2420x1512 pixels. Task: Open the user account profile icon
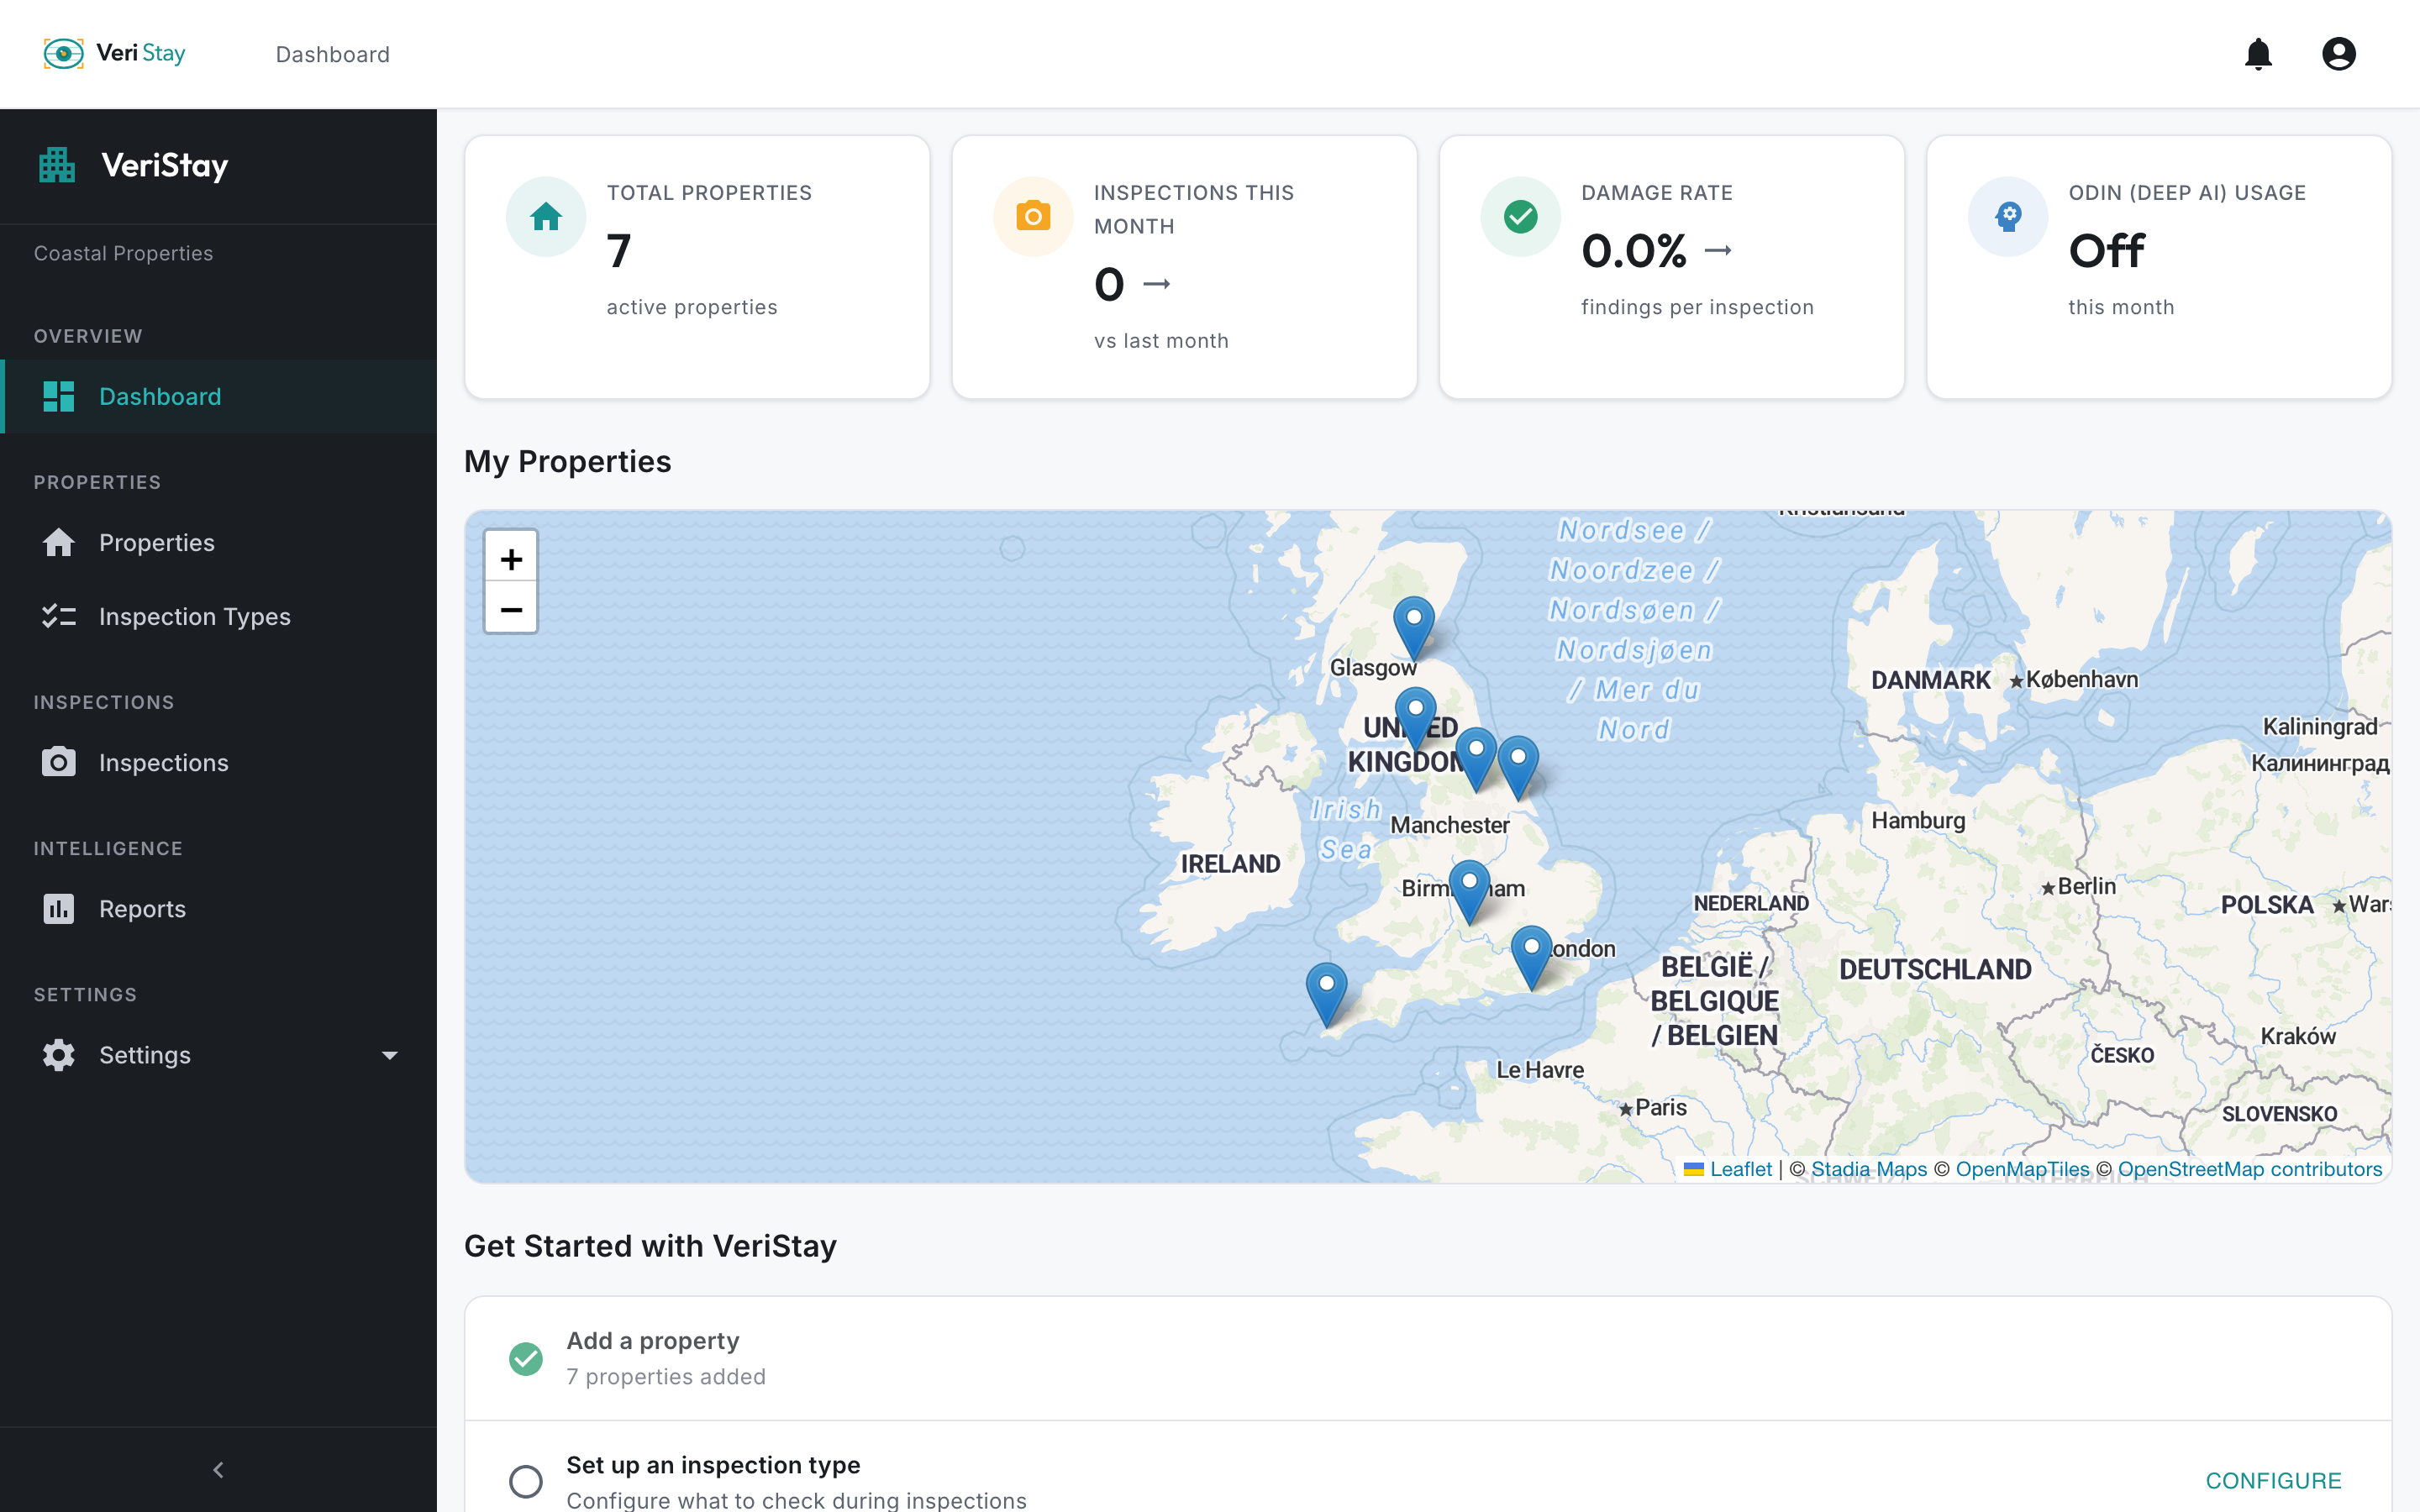pyautogui.click(x=2339, y=54)
